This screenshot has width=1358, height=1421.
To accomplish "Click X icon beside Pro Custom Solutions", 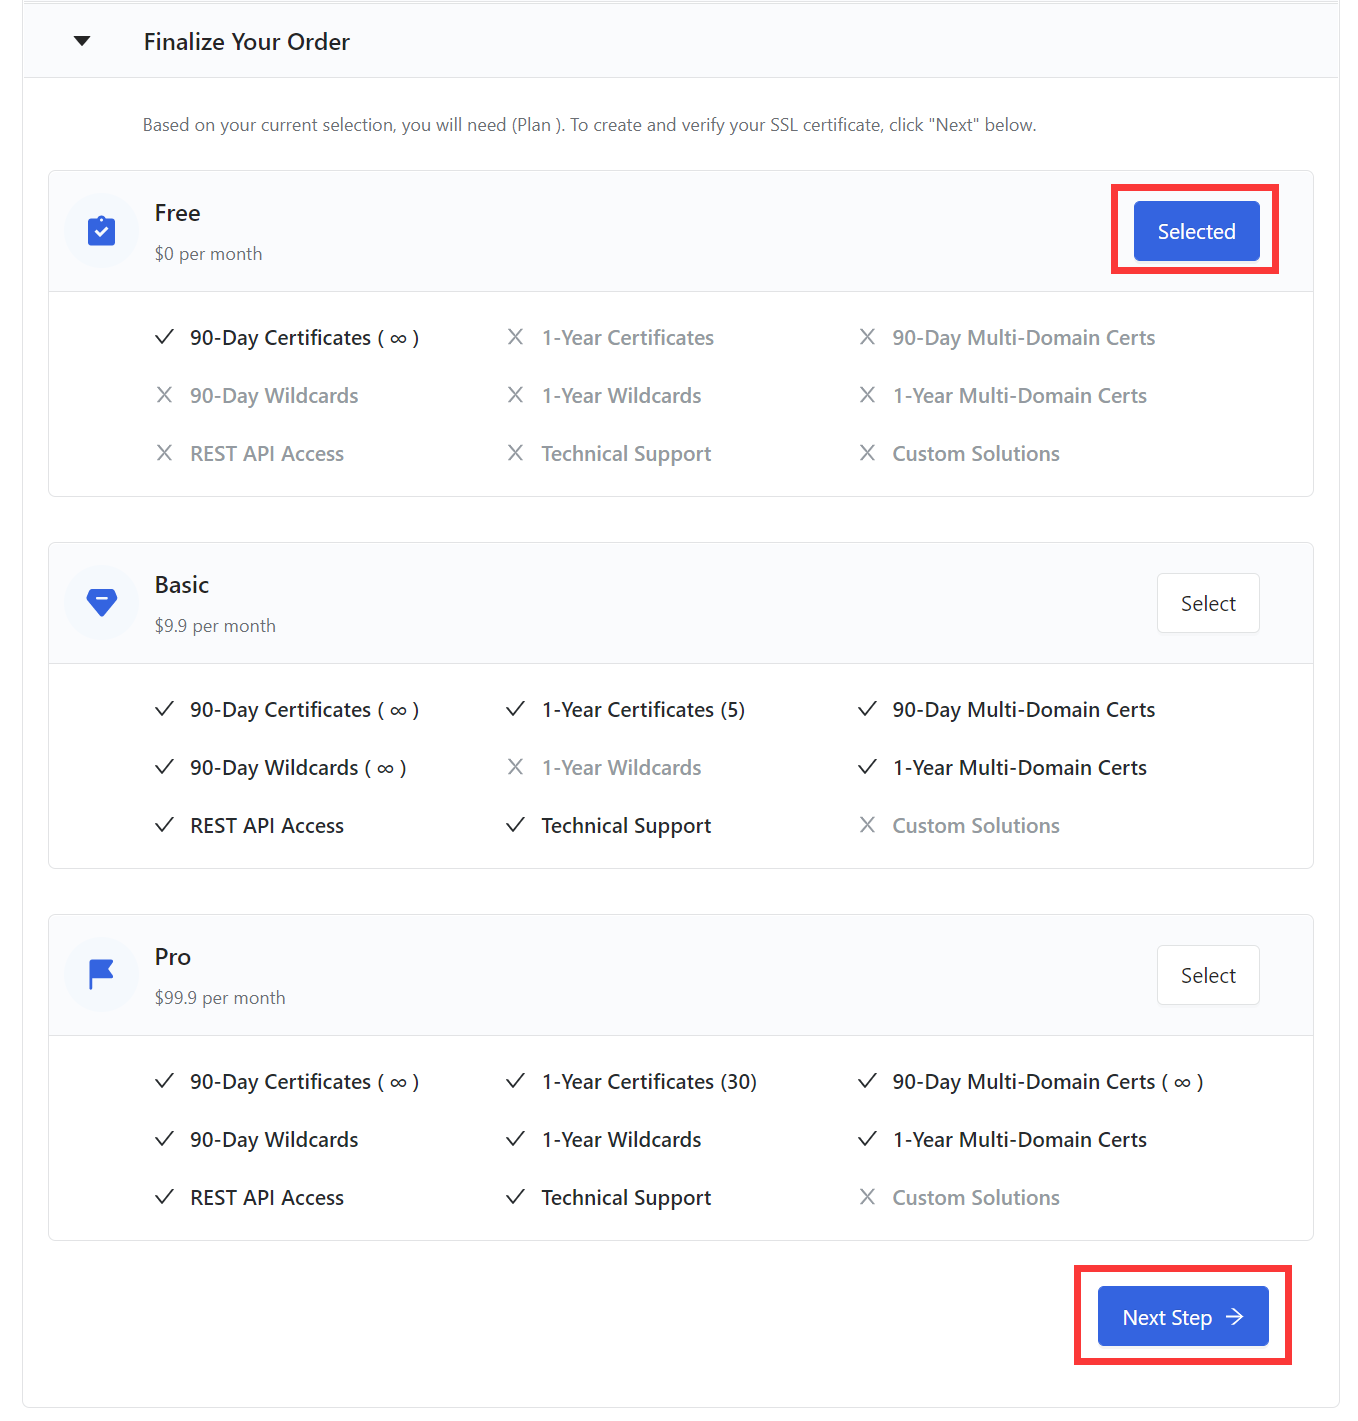I will click(867, 1197).
